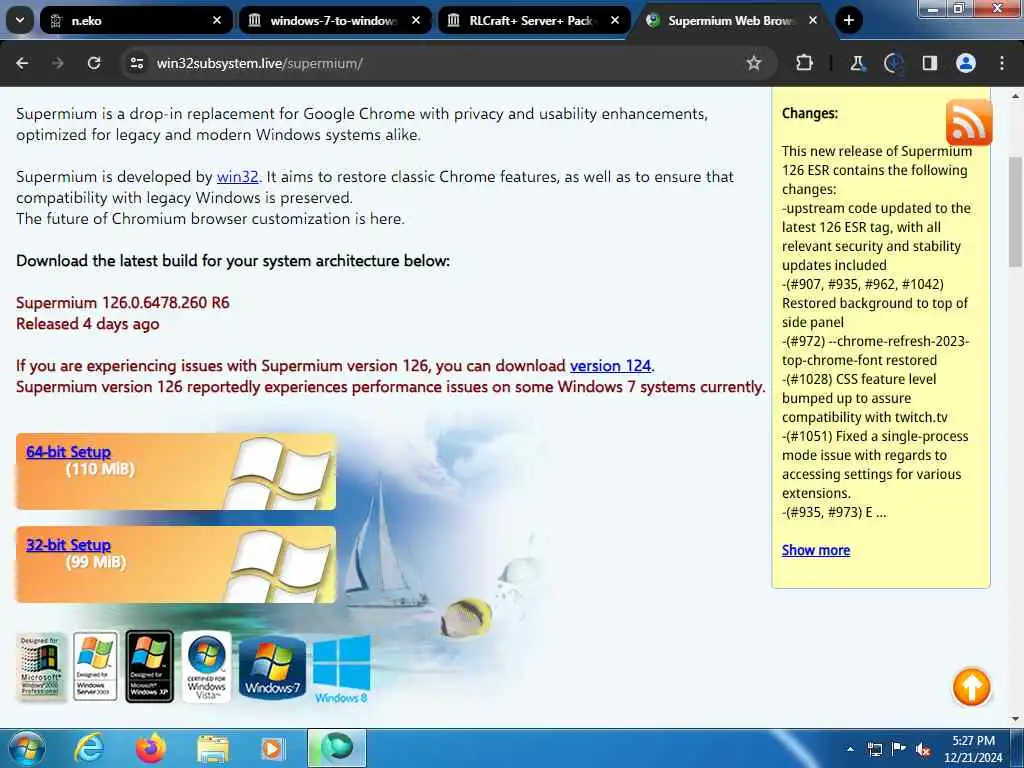1024x768 pixels.
Task: Open the network tray icon
Action: click(x=874, y=749)
